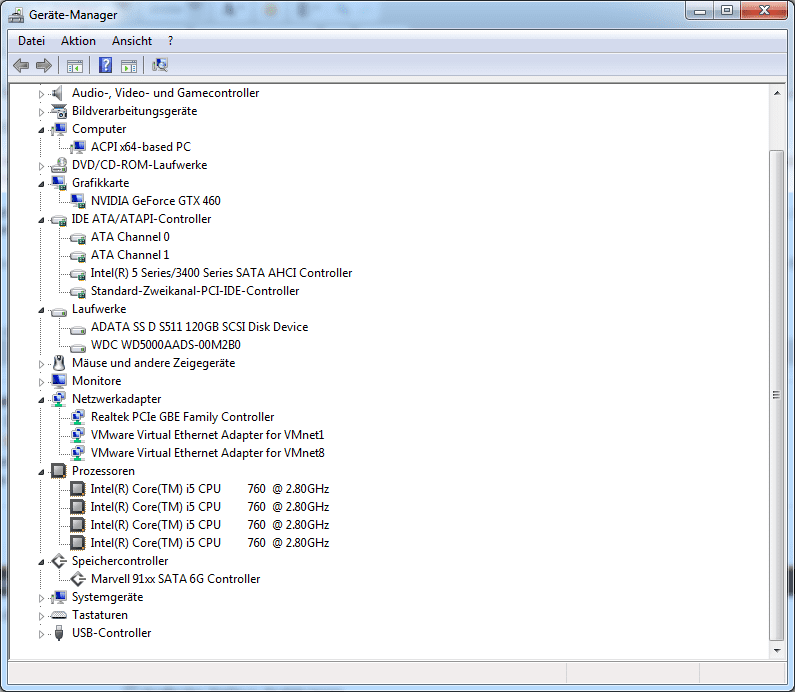
Task: Maximize the Geräte-Manager window
Action: pyautogui.click(x=727, y=11)
